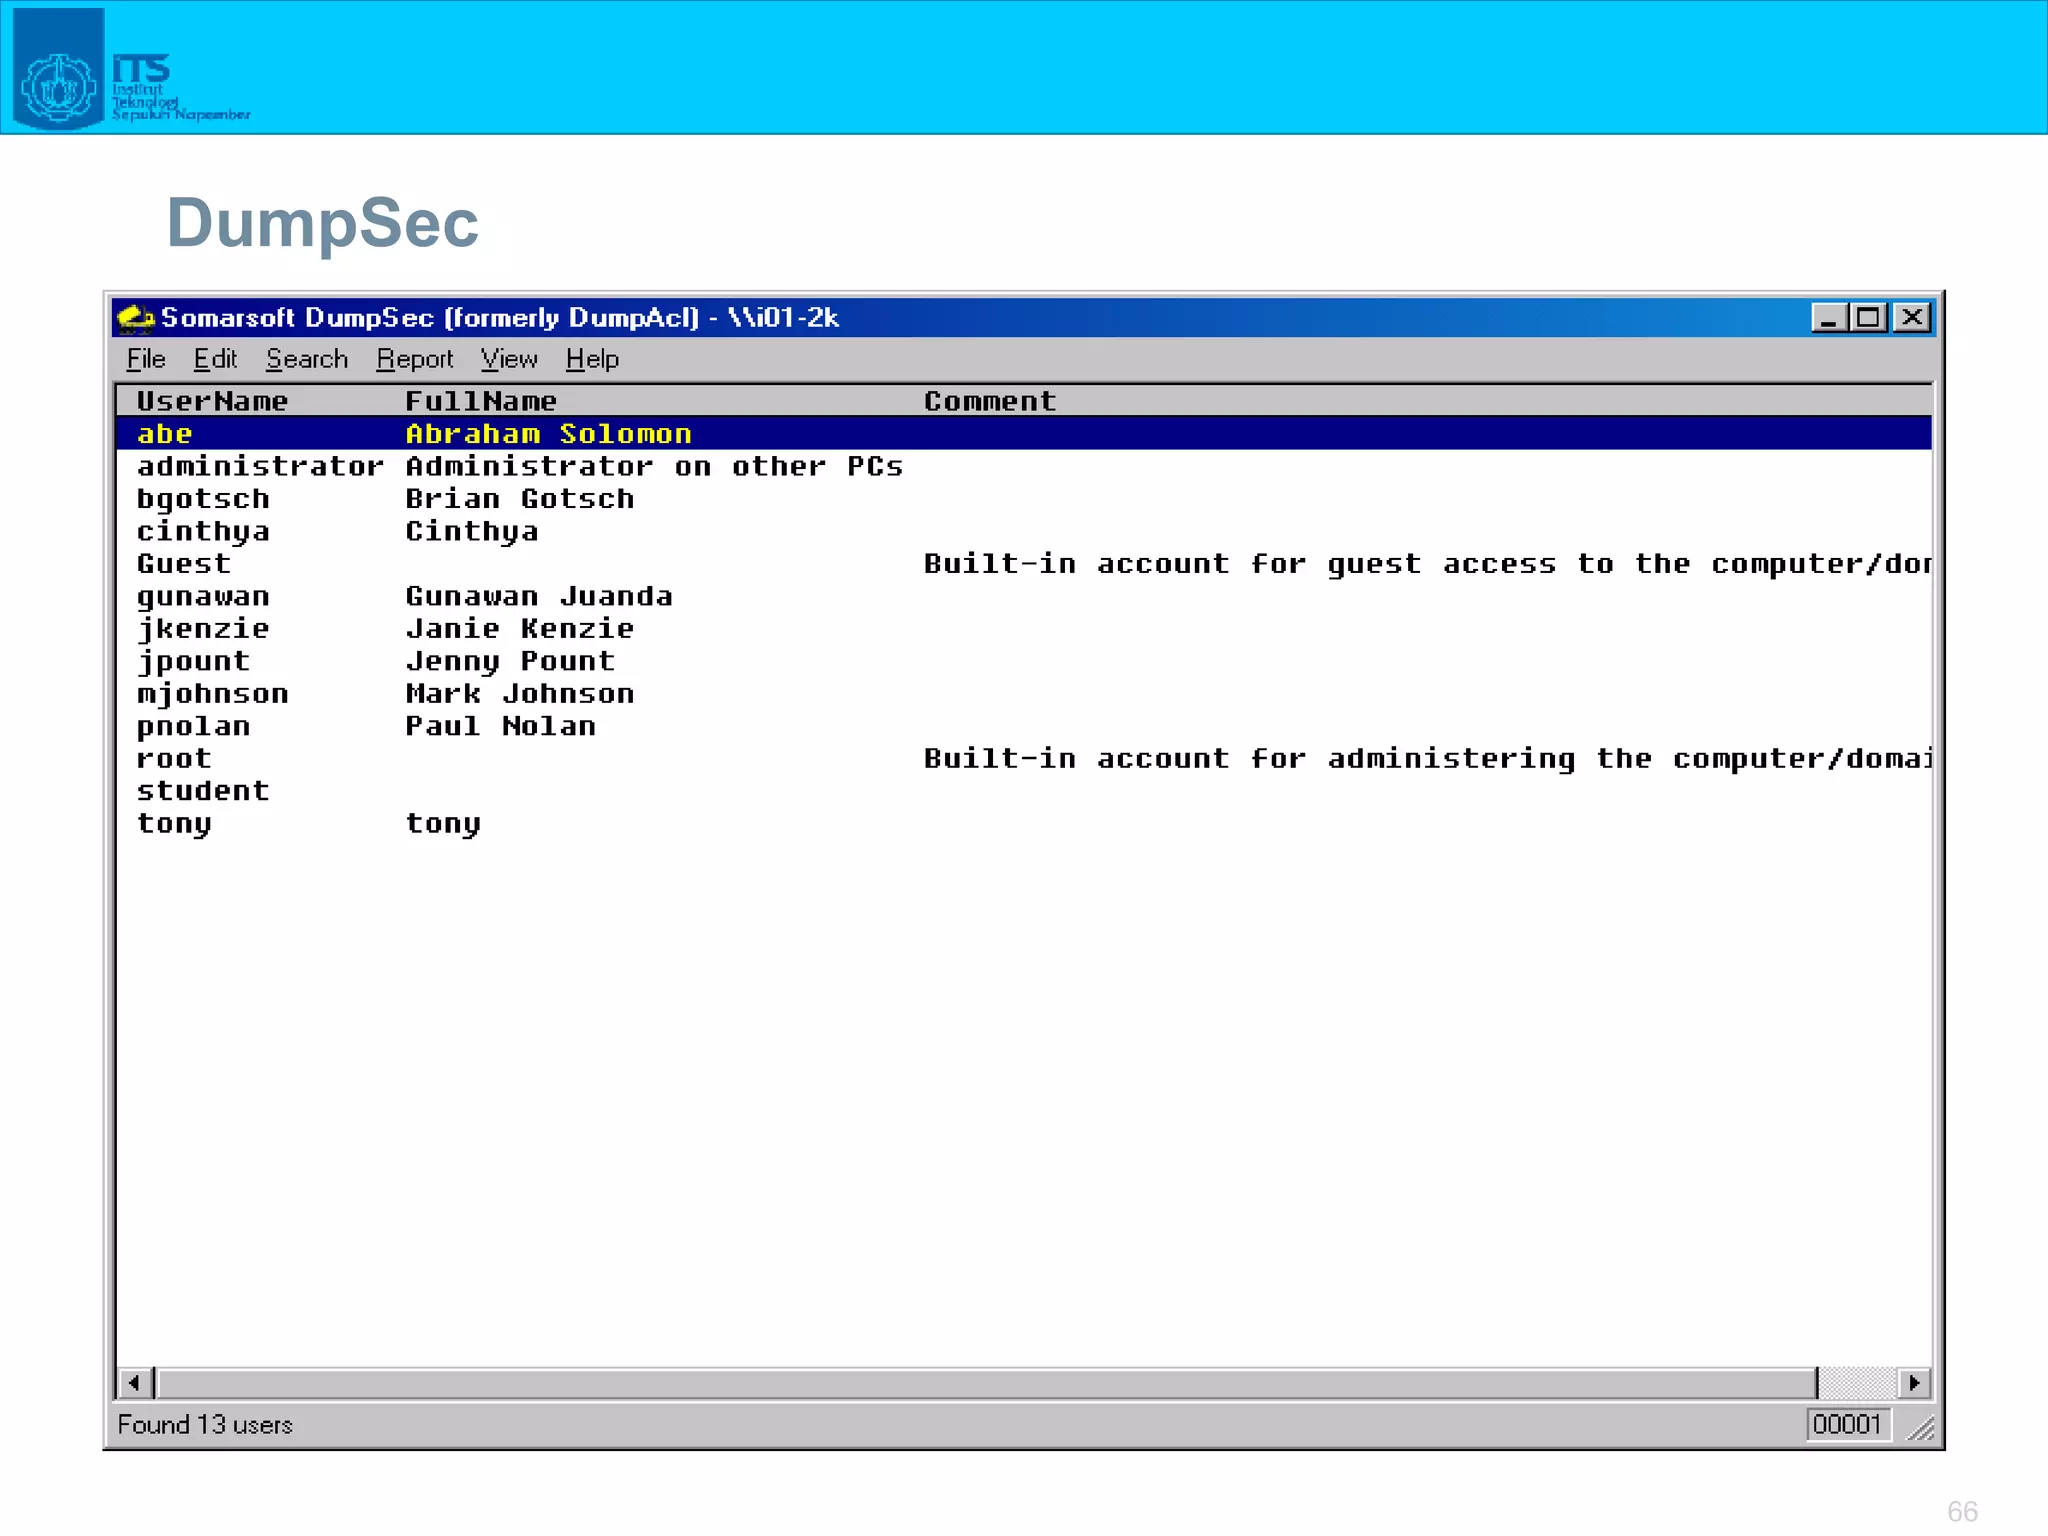Select the jkenzie user row
Screen dimensions: 2048x1536
point(1024,629)
